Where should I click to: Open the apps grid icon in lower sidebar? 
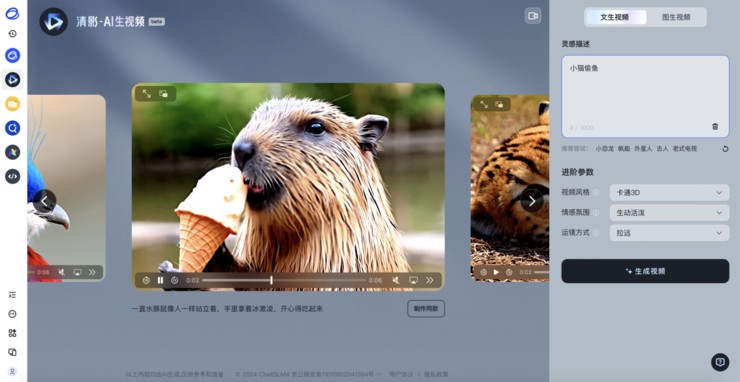click(13, 333)
